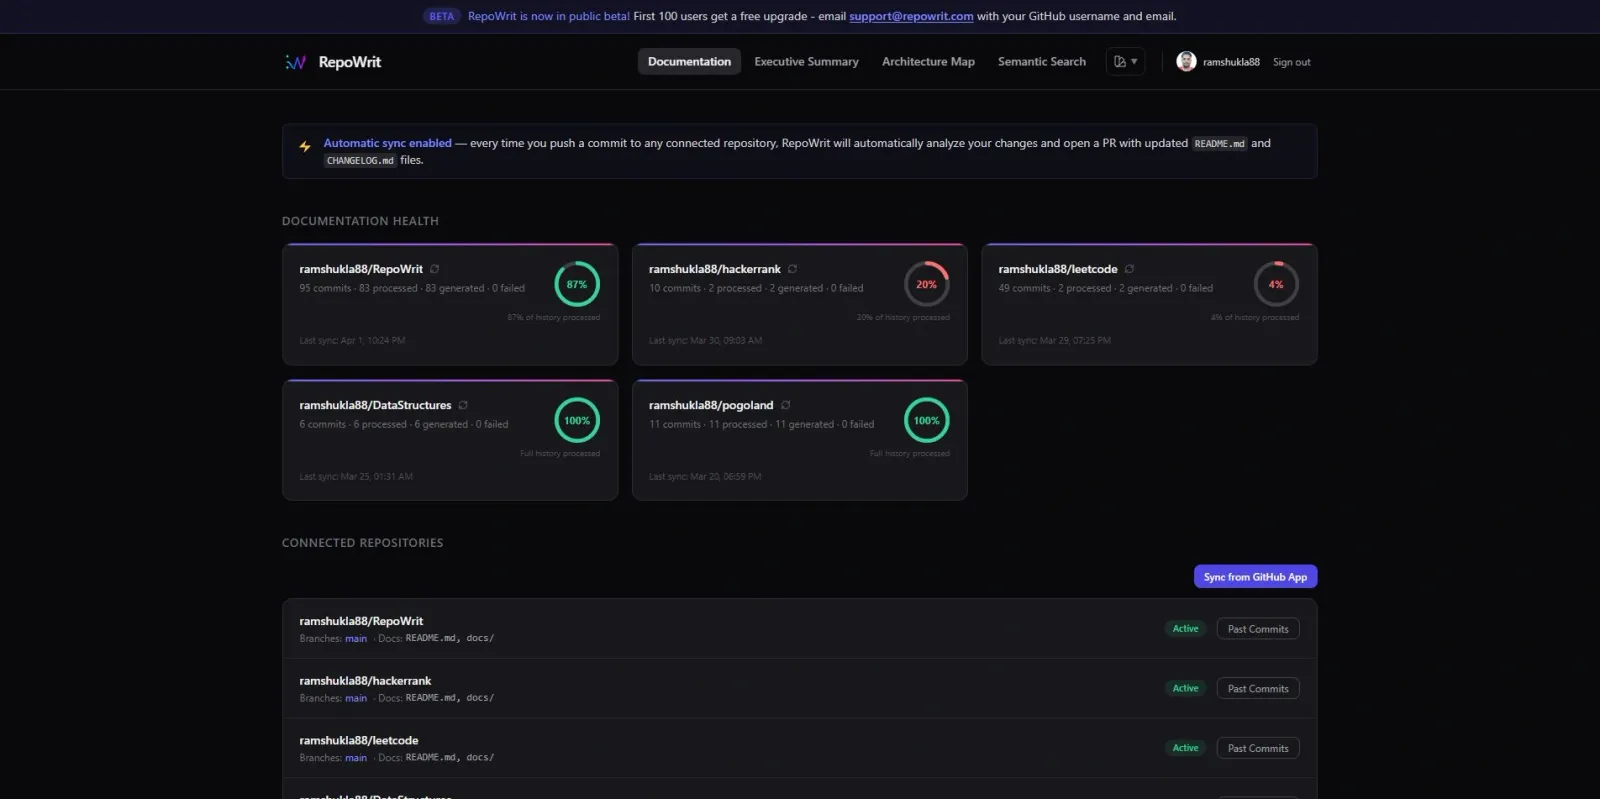Toggle Active badge on leetcode repository row
The width and height of the screenshot is (1600, 799).
(1185, 748)
